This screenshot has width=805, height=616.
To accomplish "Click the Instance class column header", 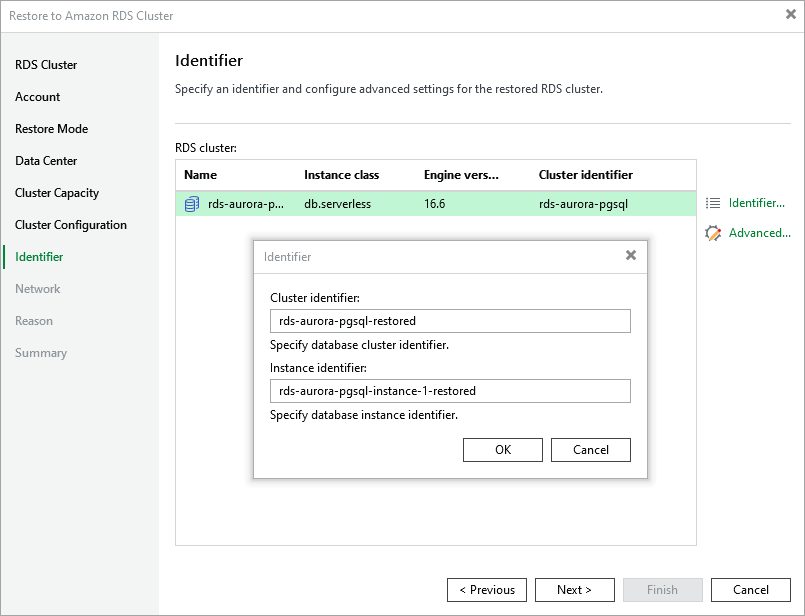I will click(341, 175).
